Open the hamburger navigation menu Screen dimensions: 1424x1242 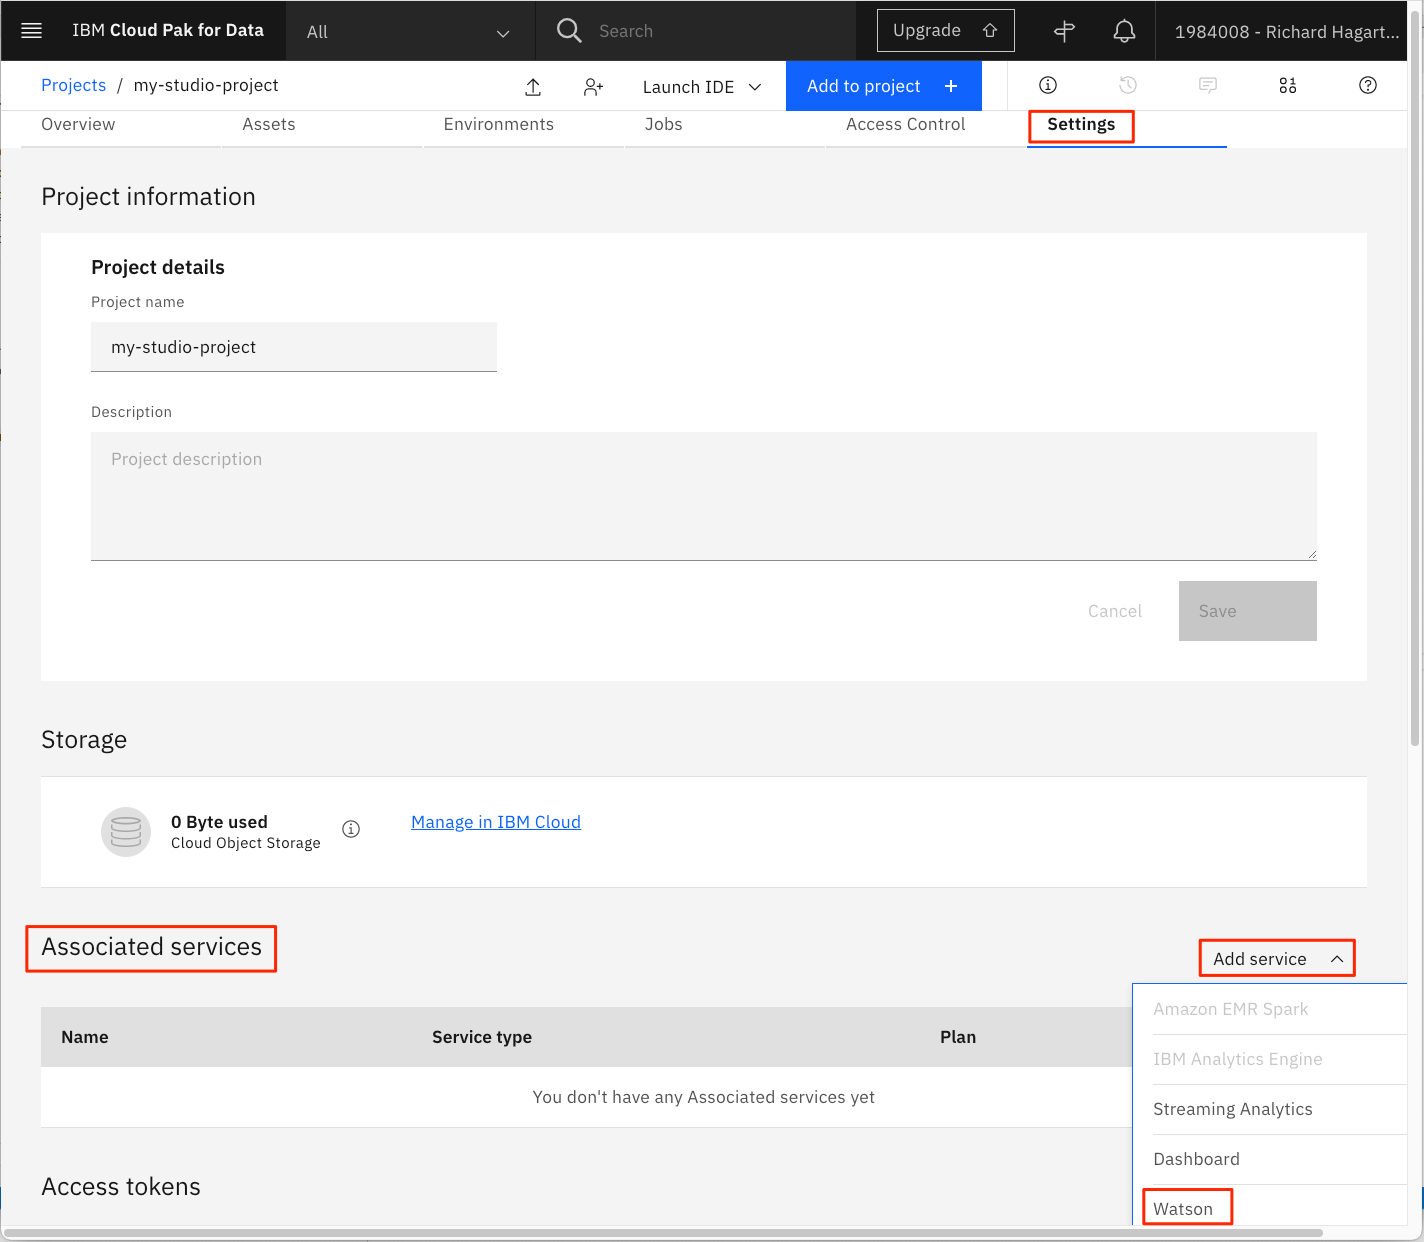click(31, 31)
